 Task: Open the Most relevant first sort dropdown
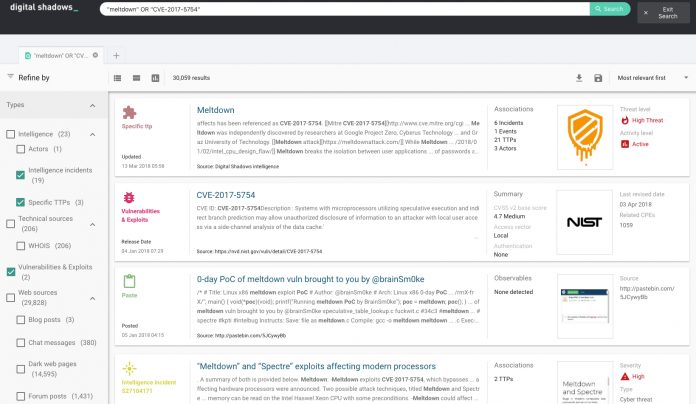(652, 78)
